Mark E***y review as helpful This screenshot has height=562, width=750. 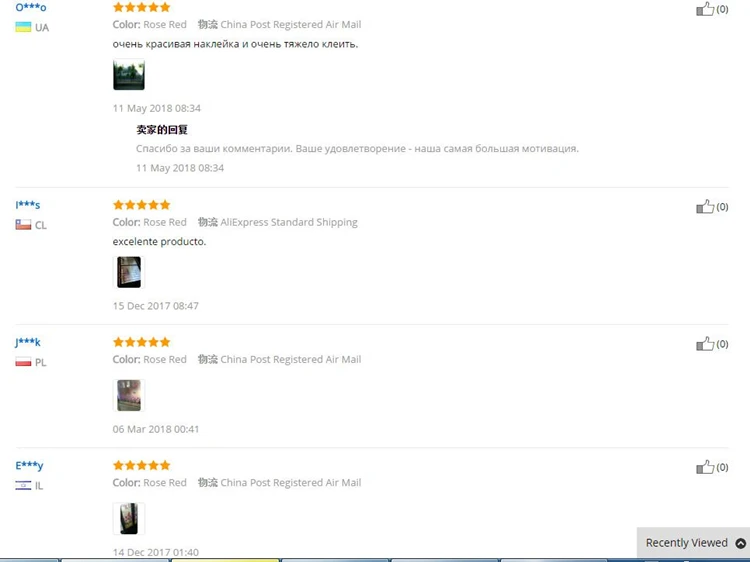705,467
